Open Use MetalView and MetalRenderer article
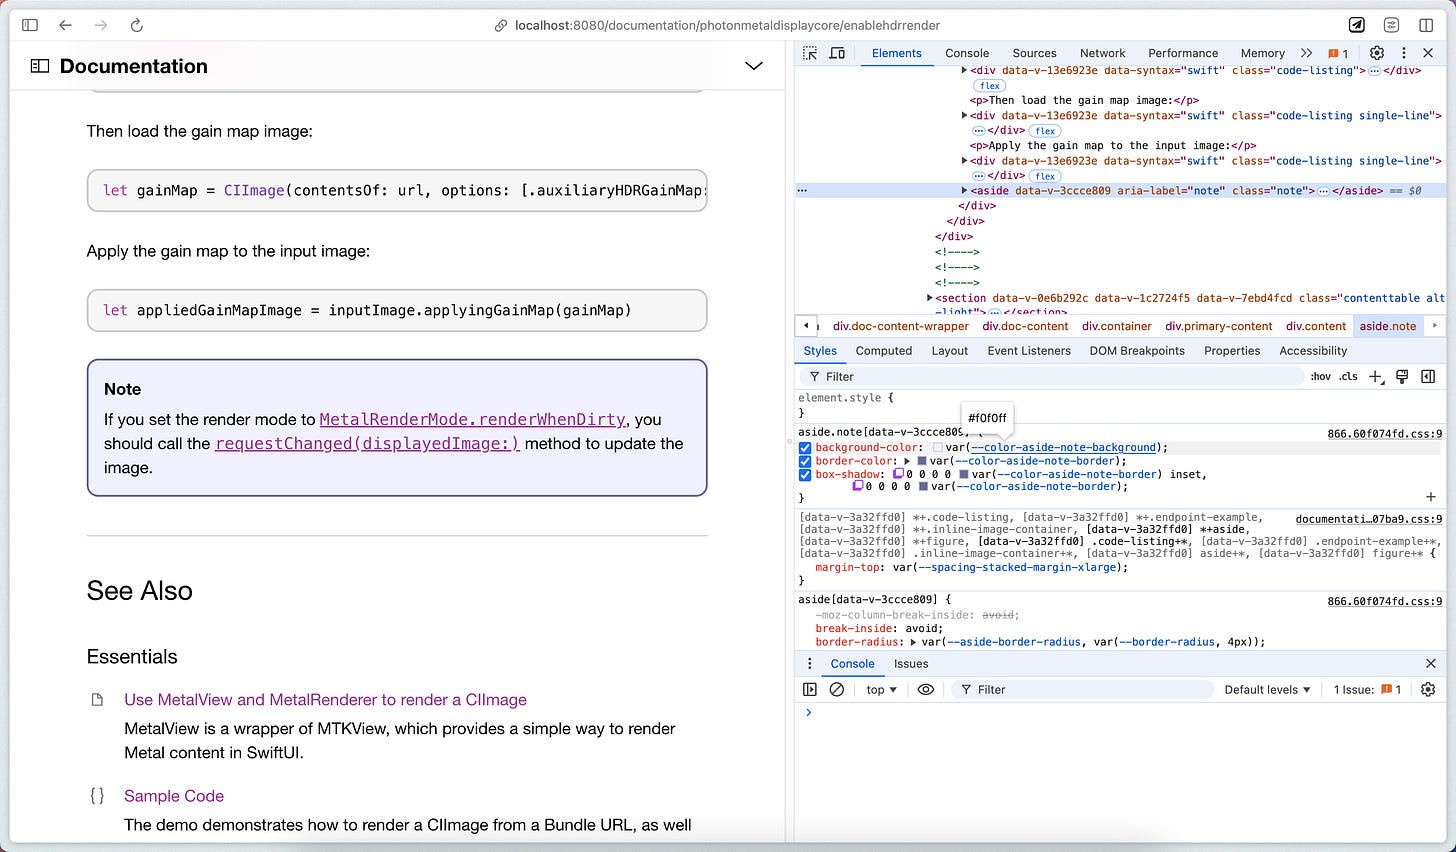The width and height of the screenshot is (1456, 852). [325, 700]
